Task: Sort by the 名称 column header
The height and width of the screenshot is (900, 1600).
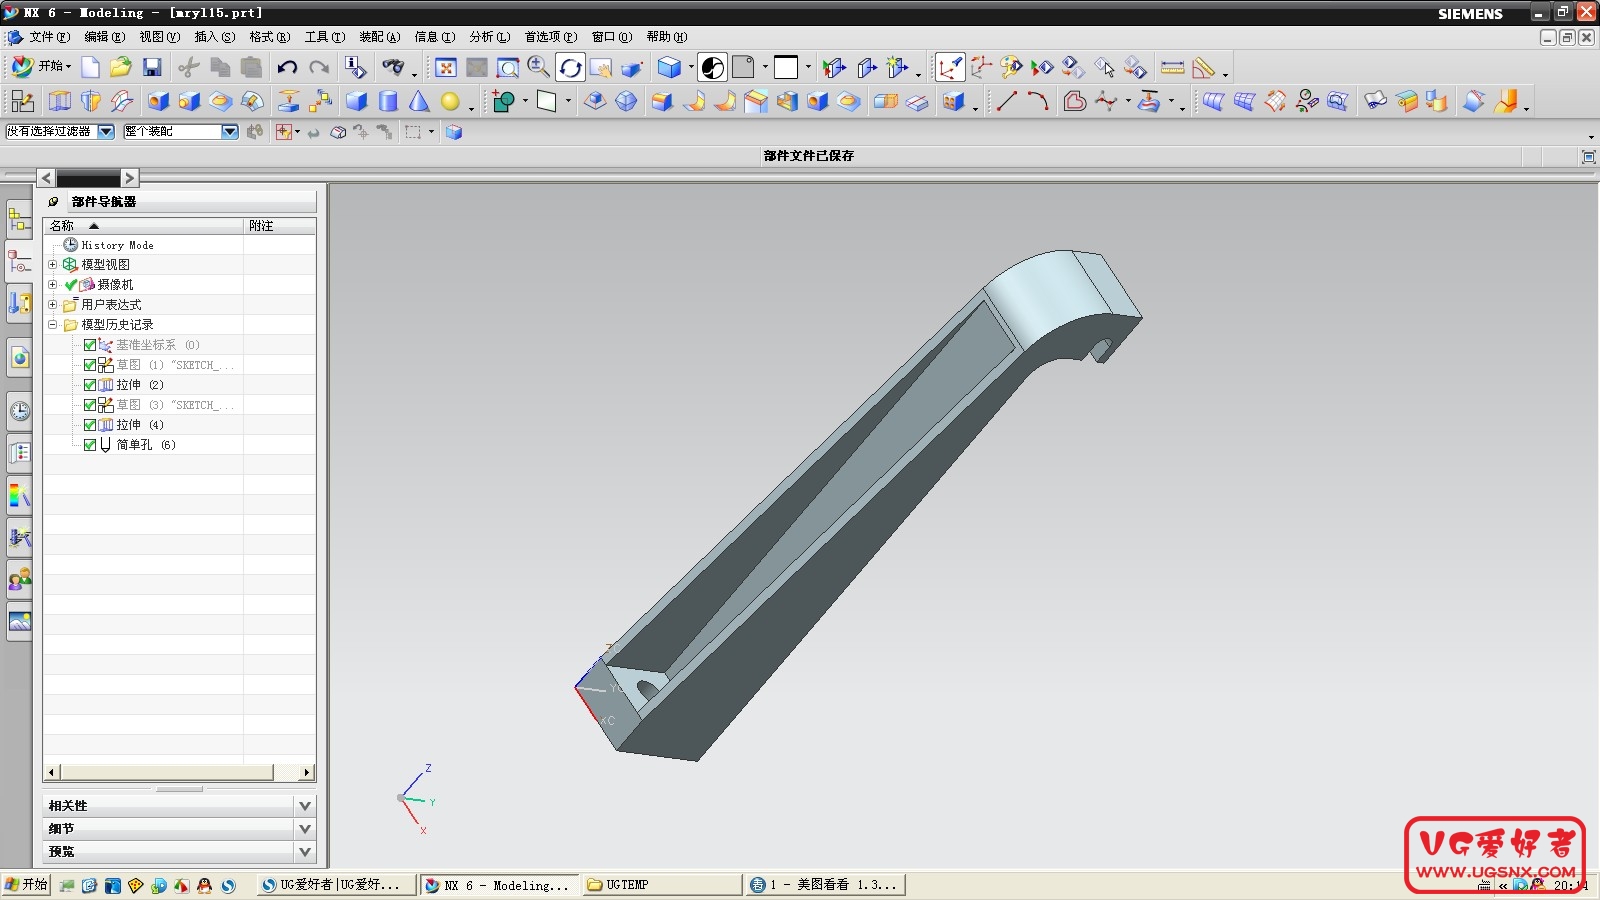Action: point(143,226)
